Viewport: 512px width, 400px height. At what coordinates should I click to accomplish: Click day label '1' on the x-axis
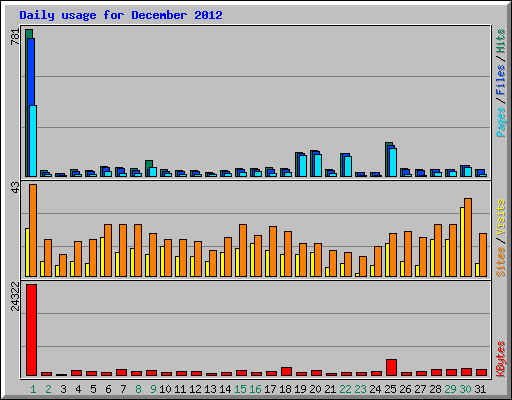click(x=33, y=389)
